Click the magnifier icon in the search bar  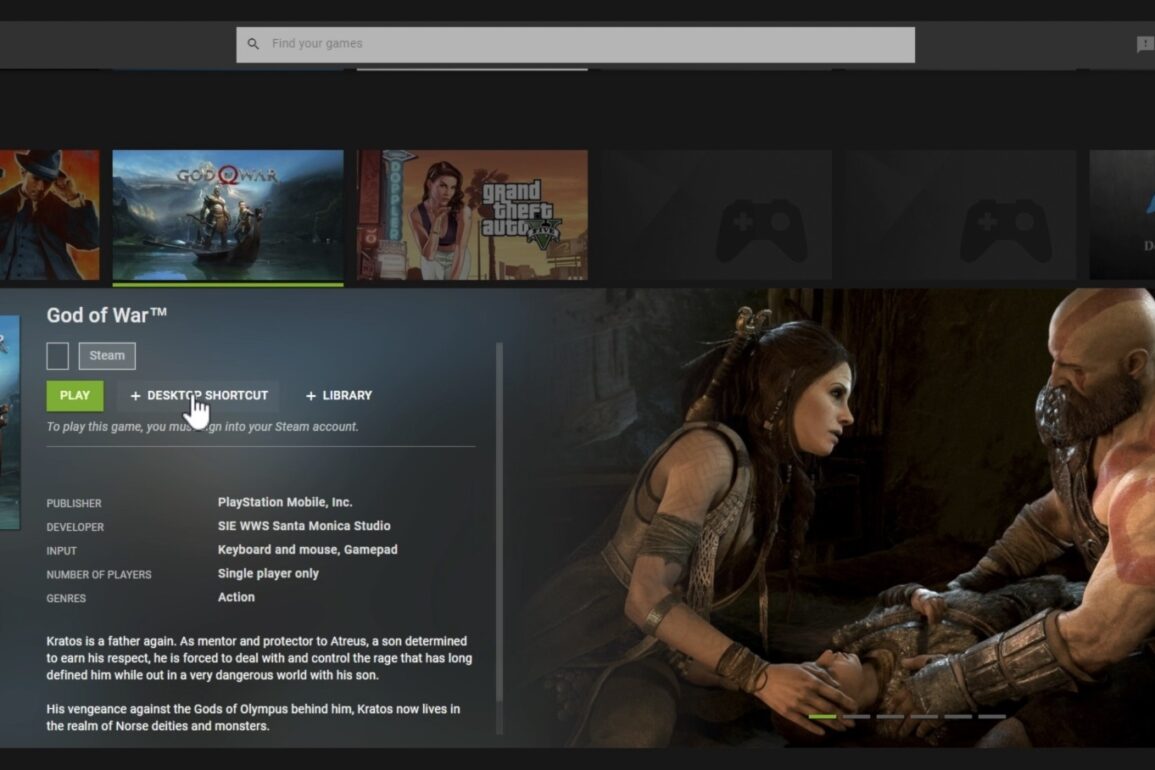point(253,44)
